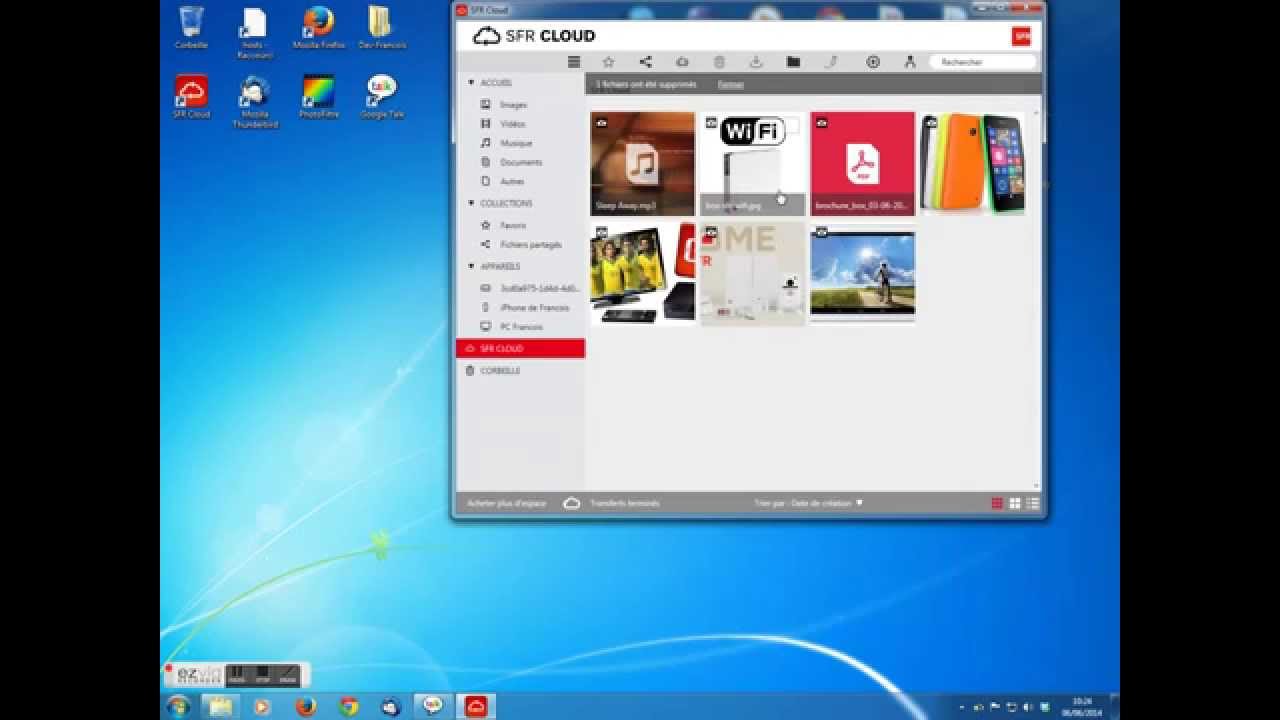The image size is (1280, 720).
Task: Click the Transferts terminés cloud status
Action: tap(612, 504)
